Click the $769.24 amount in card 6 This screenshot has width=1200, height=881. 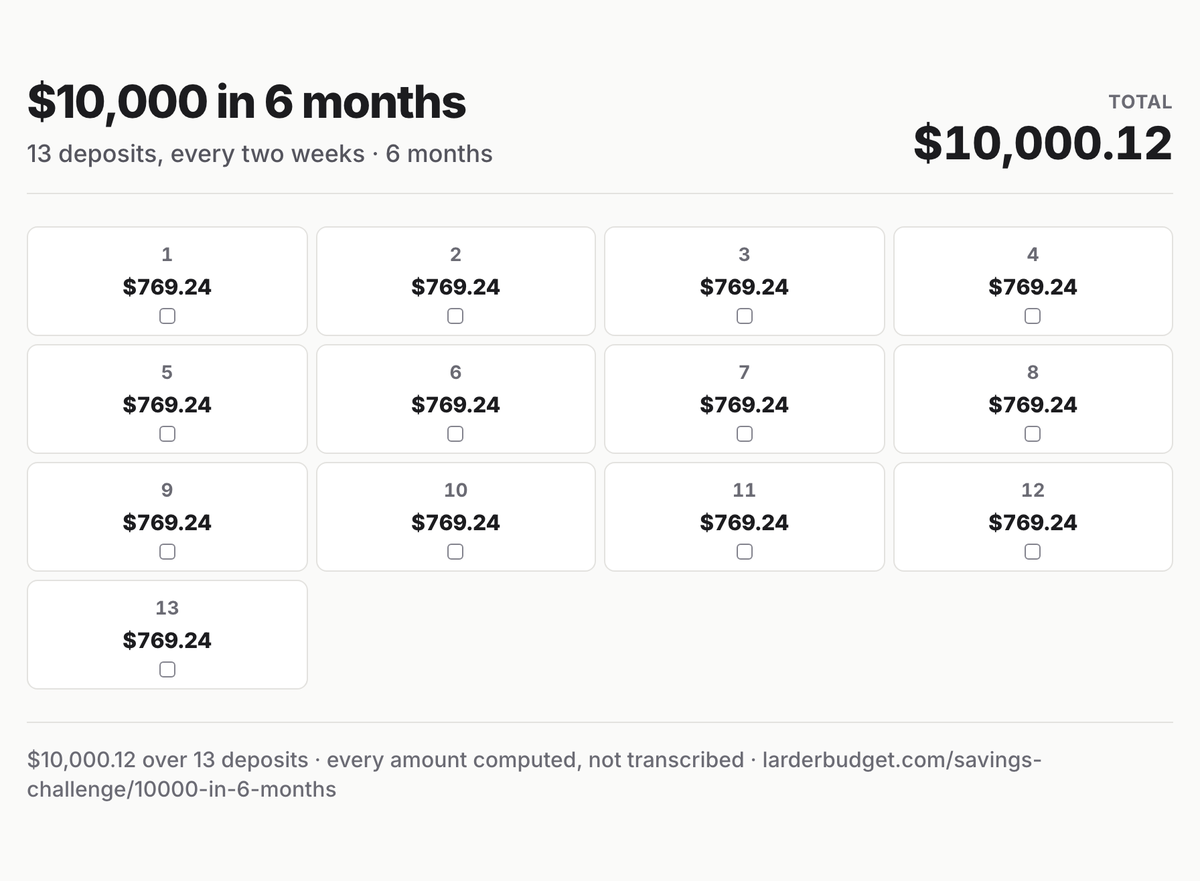point(455,405)
